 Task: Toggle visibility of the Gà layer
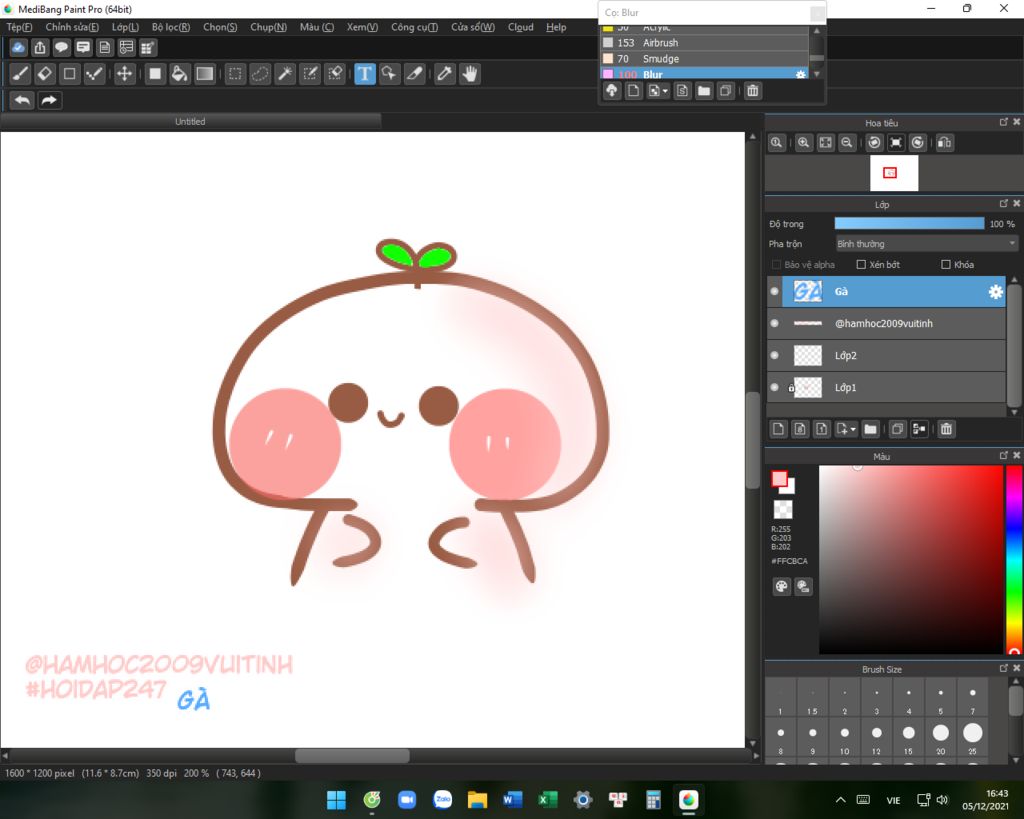pos(775,291)
